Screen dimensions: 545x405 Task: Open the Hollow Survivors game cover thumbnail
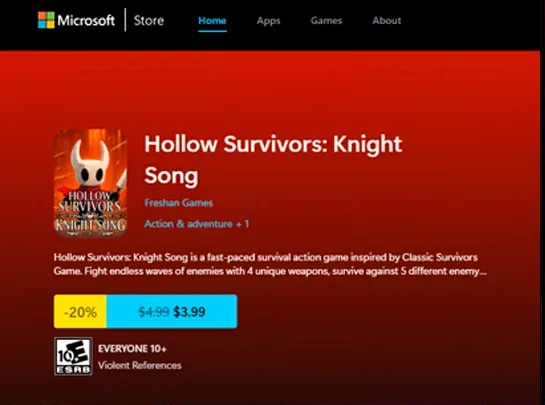(x=90, y=183)
